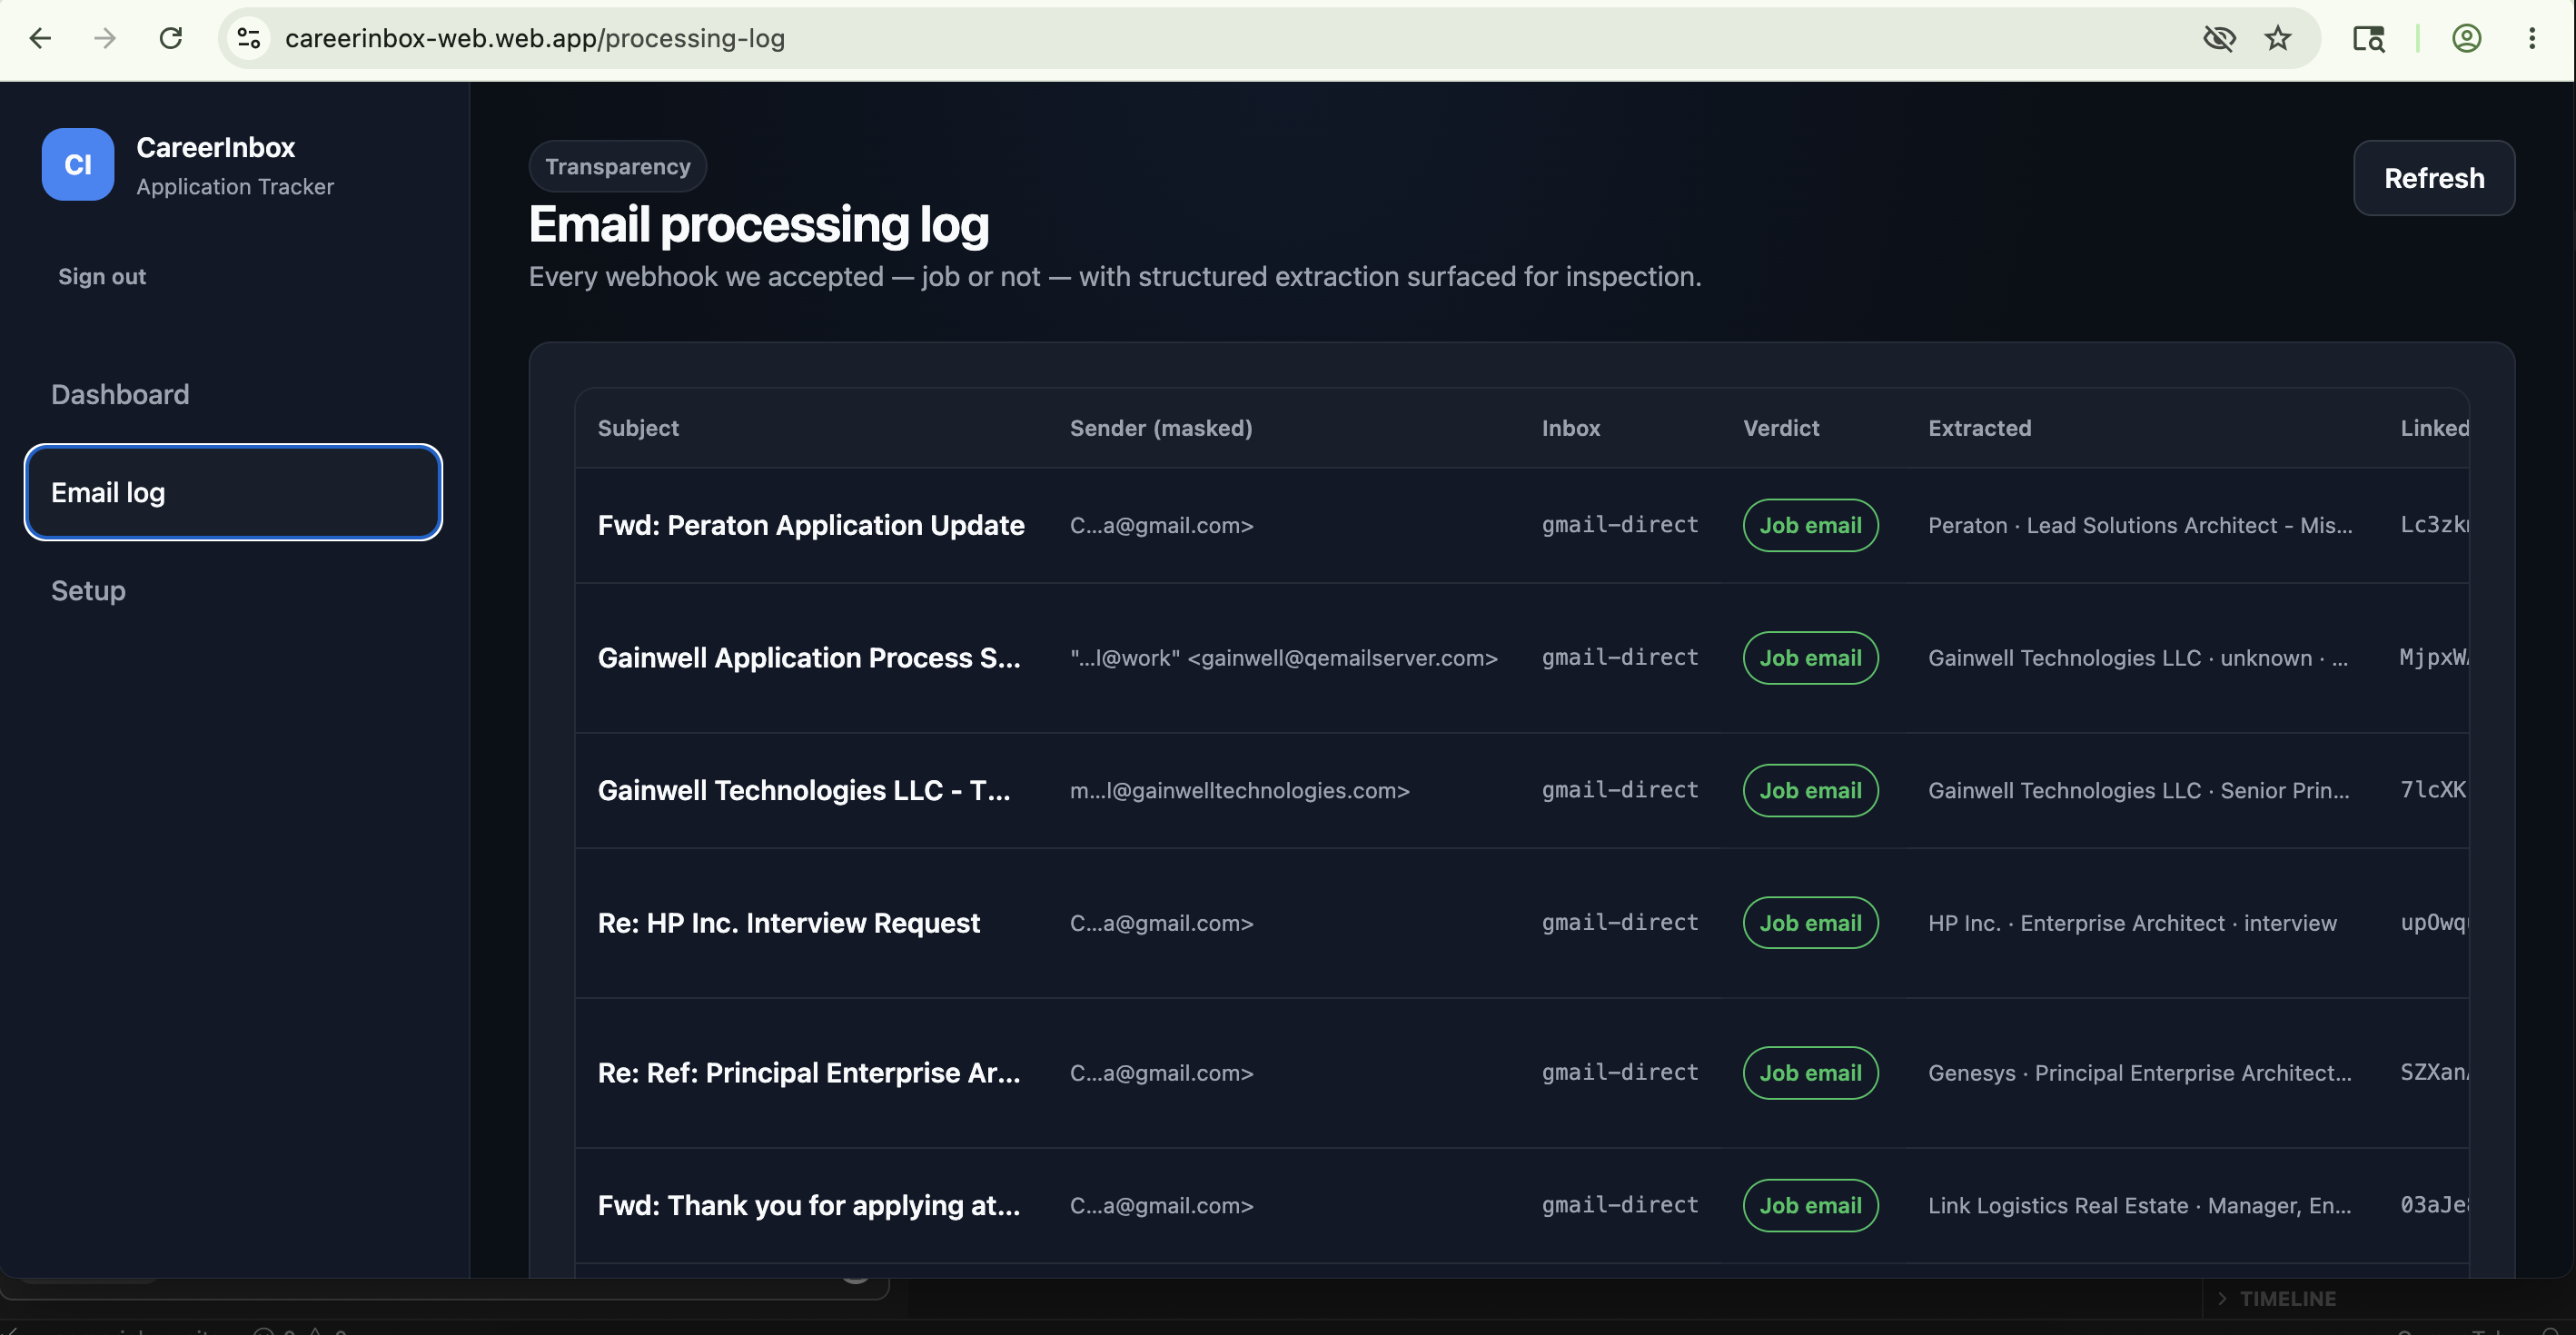Click linked ID 7lcXK
This screenshot has width=2576, height=1335.
2434,790
